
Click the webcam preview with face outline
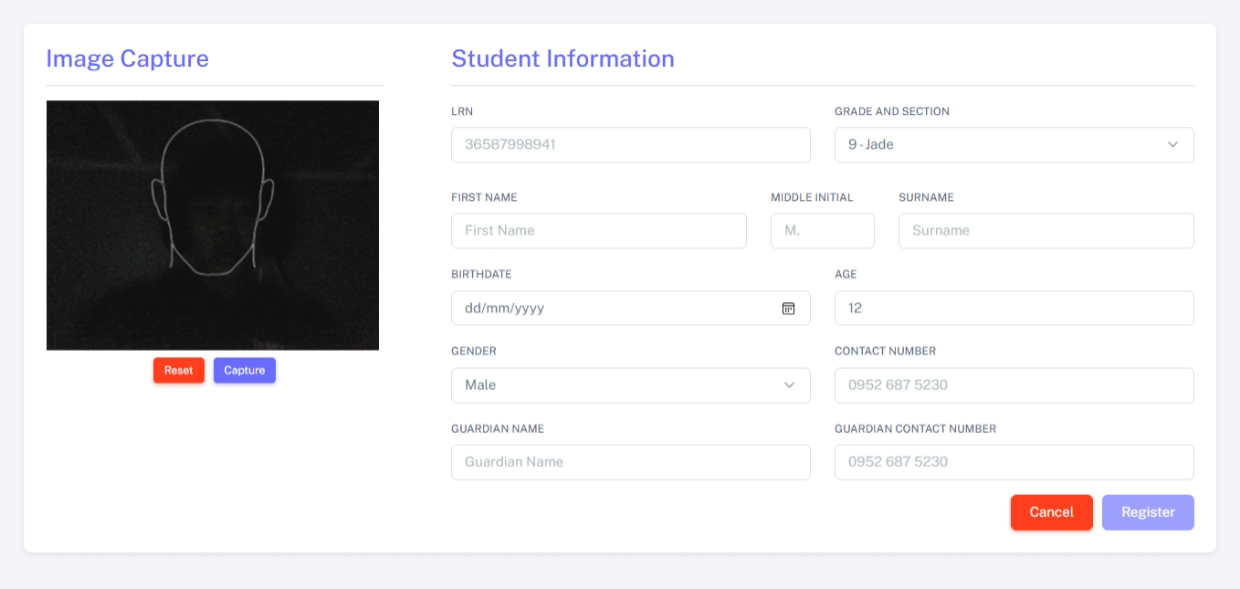pyautogui.click(x=213, y=225)
